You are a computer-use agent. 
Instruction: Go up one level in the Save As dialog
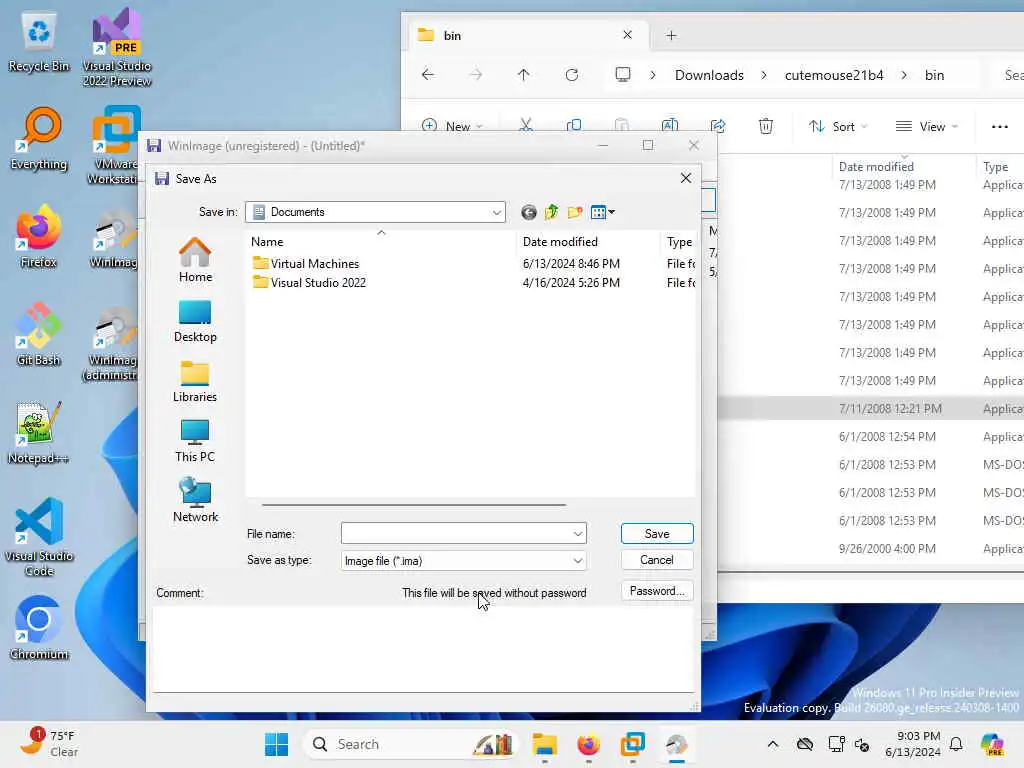pyautogui.click(x=552, y=212)
